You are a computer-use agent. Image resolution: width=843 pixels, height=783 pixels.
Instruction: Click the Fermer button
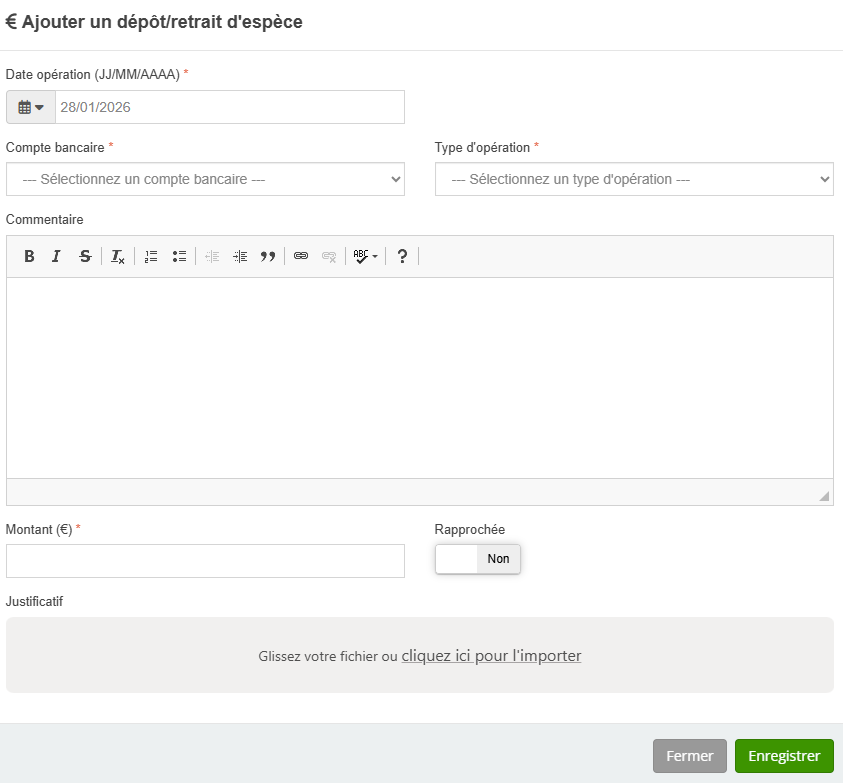(689, 756)
